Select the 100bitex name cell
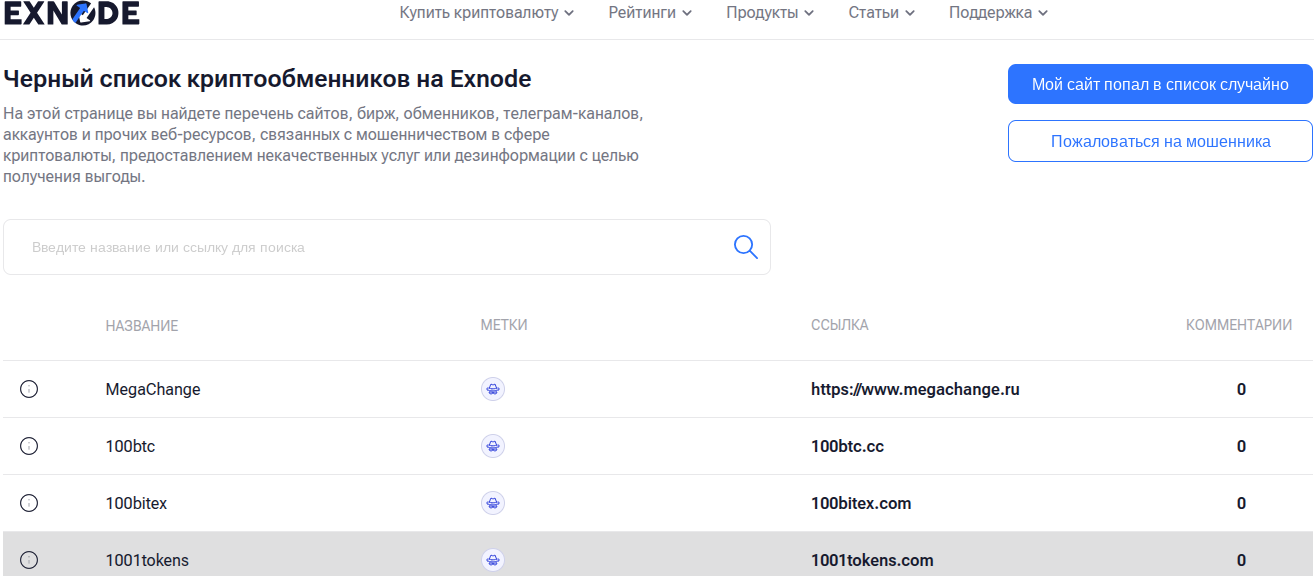 [136, 503]
